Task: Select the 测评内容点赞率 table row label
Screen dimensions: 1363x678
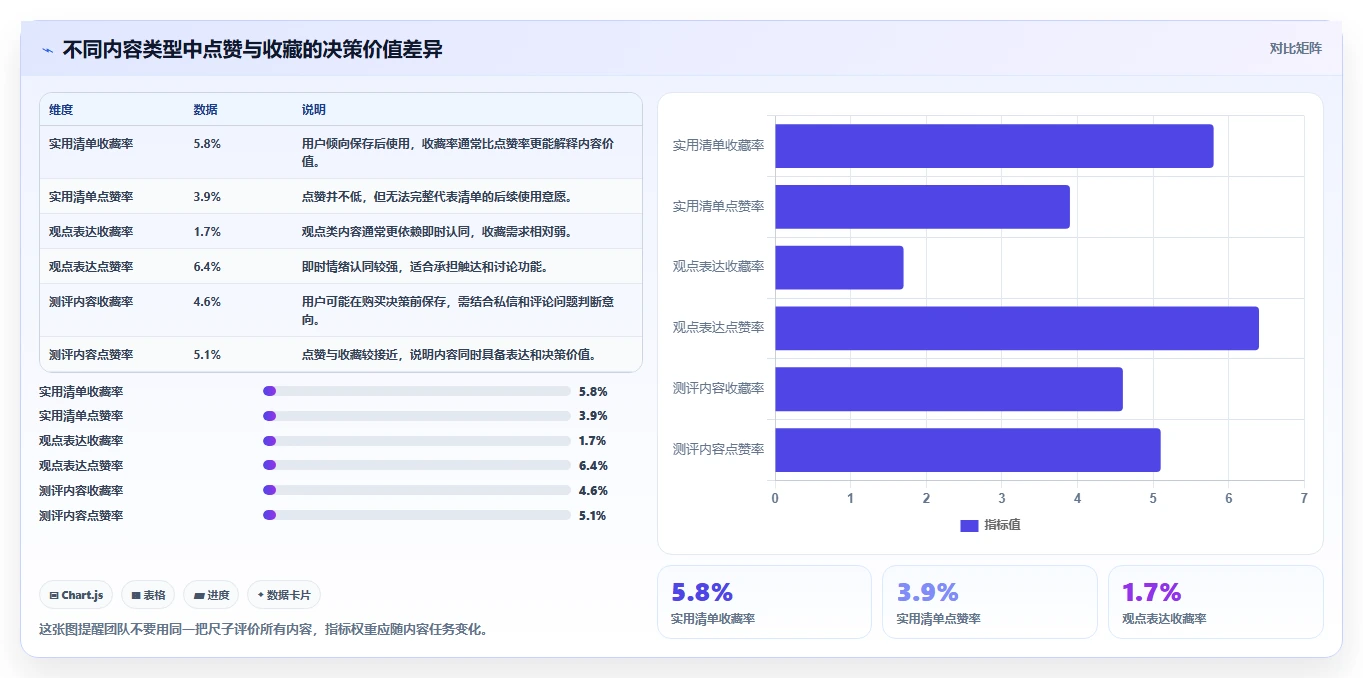Action: [x=91, y=355]
